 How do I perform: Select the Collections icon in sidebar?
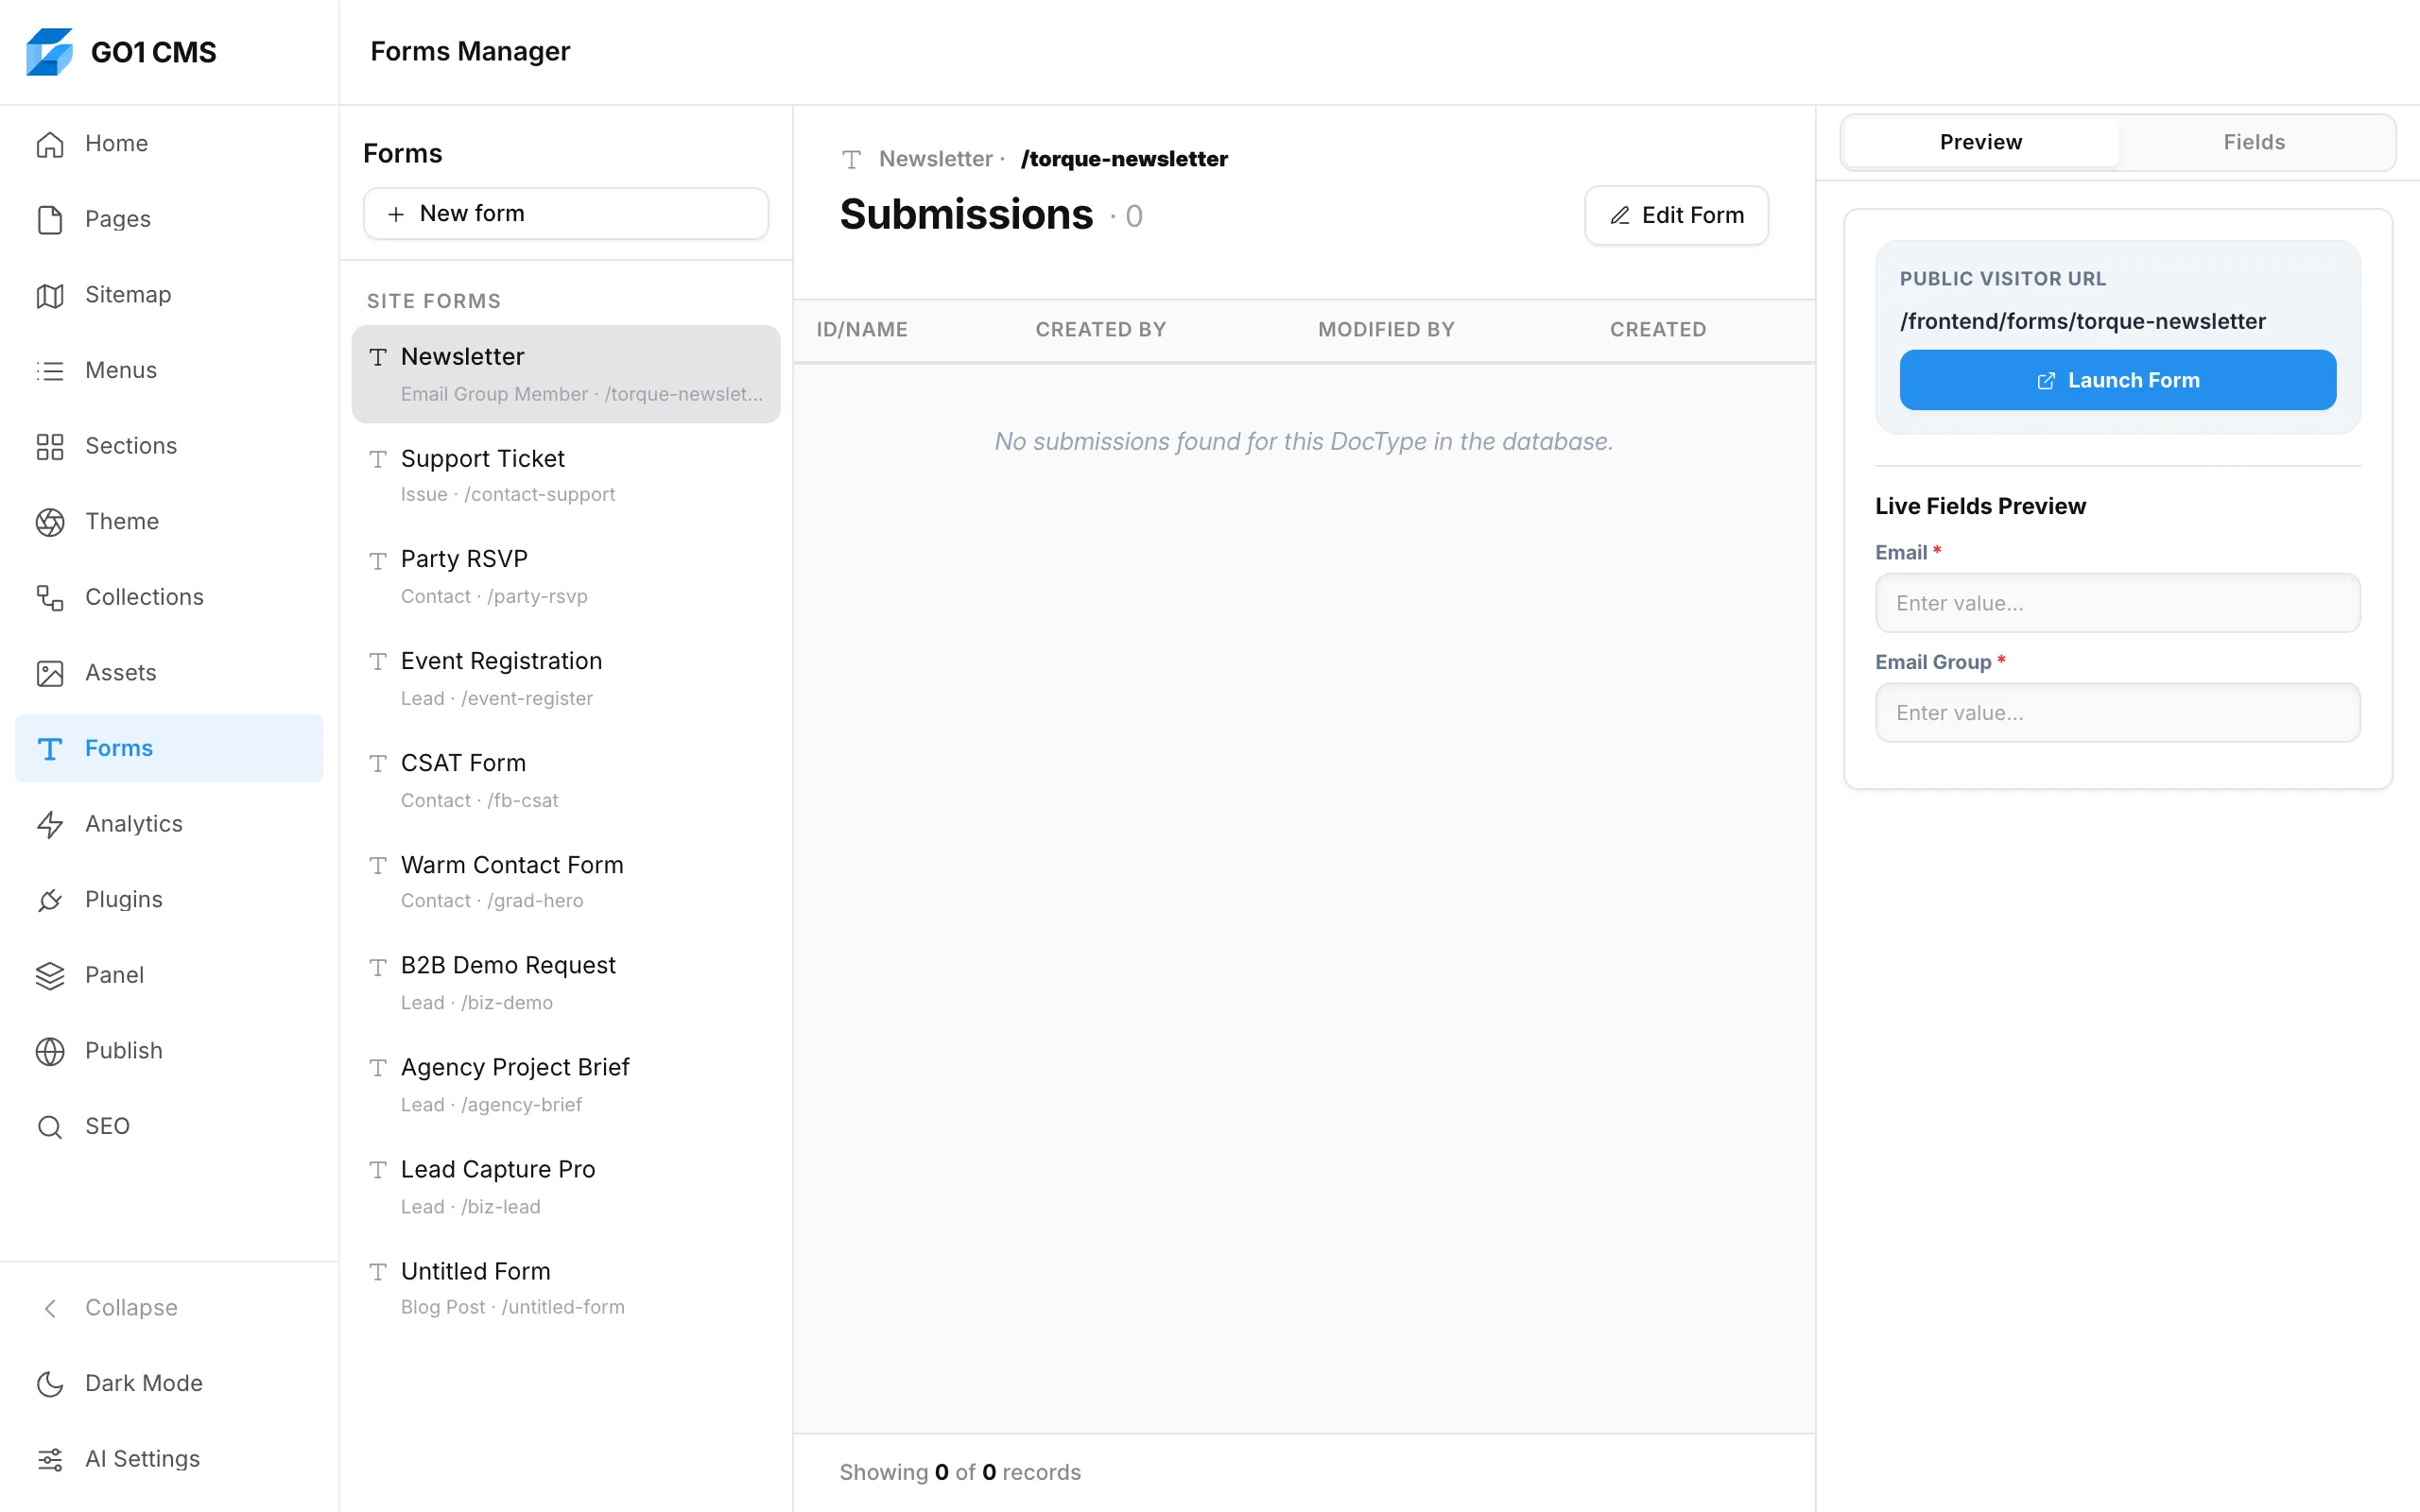[x=50, y=598]
